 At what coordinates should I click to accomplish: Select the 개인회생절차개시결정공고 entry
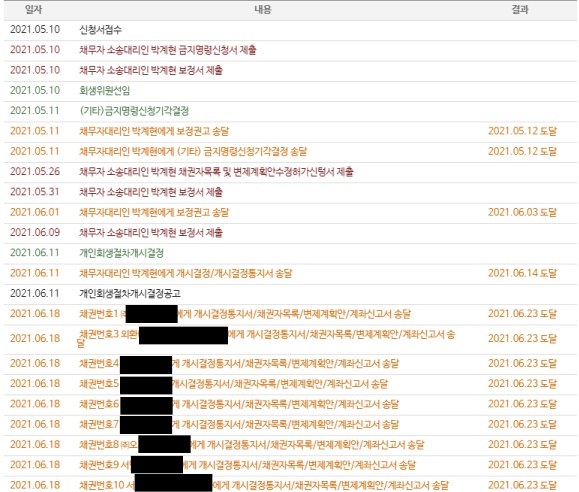point(130,294)
